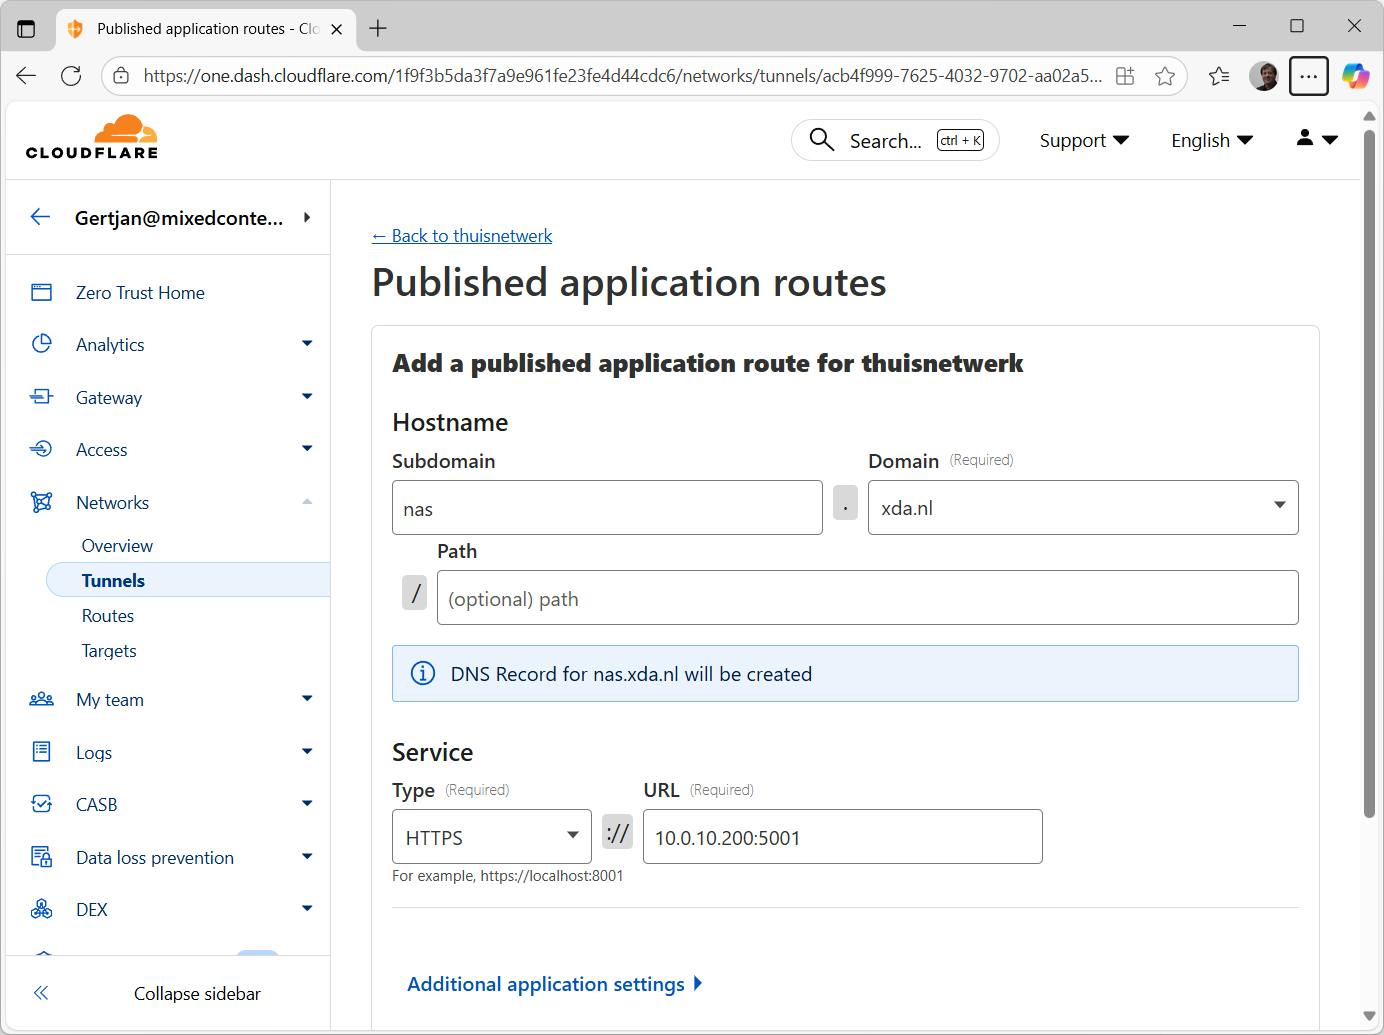Click the Copilot icon in browser toolbar
Viewport: 1384px width, 1035px height.
[1355, 76]
